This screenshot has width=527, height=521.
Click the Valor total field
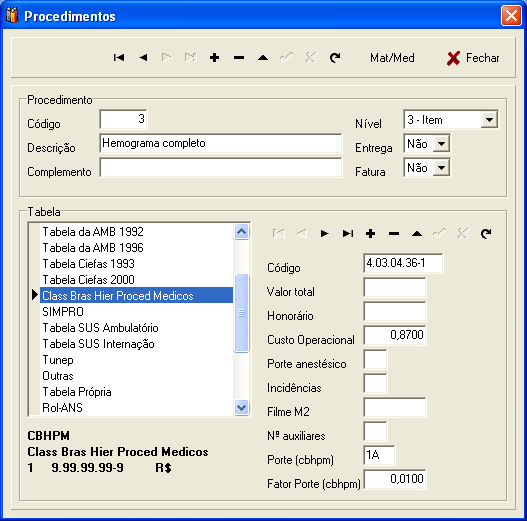coord(395,287)
